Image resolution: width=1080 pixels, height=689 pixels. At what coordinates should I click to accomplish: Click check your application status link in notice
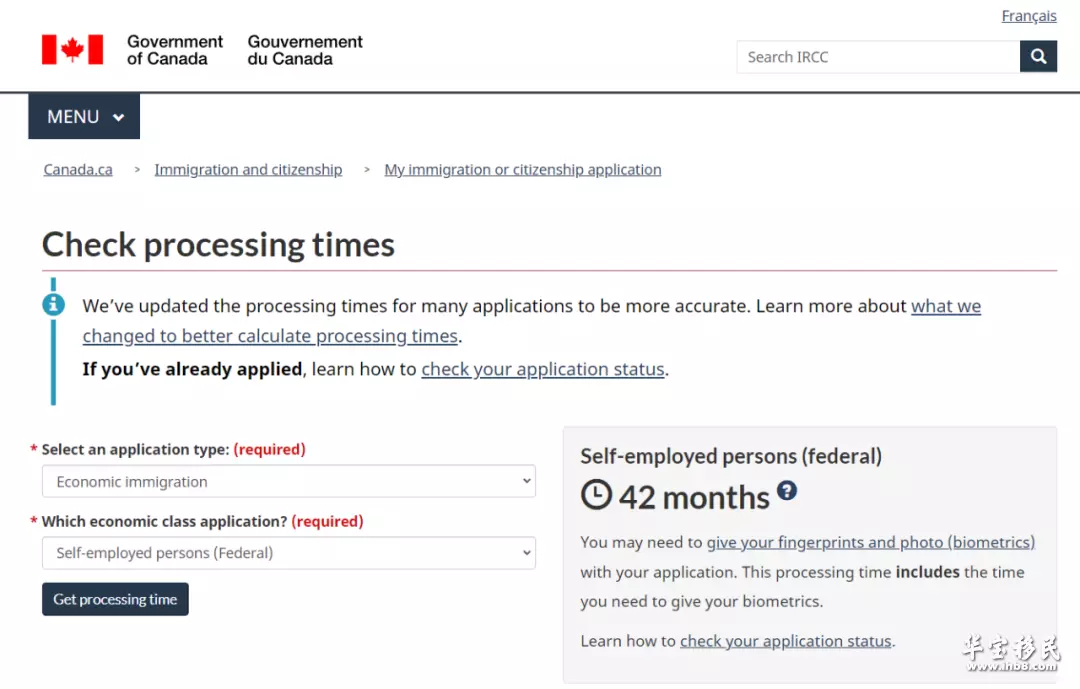tap(543, 369)
